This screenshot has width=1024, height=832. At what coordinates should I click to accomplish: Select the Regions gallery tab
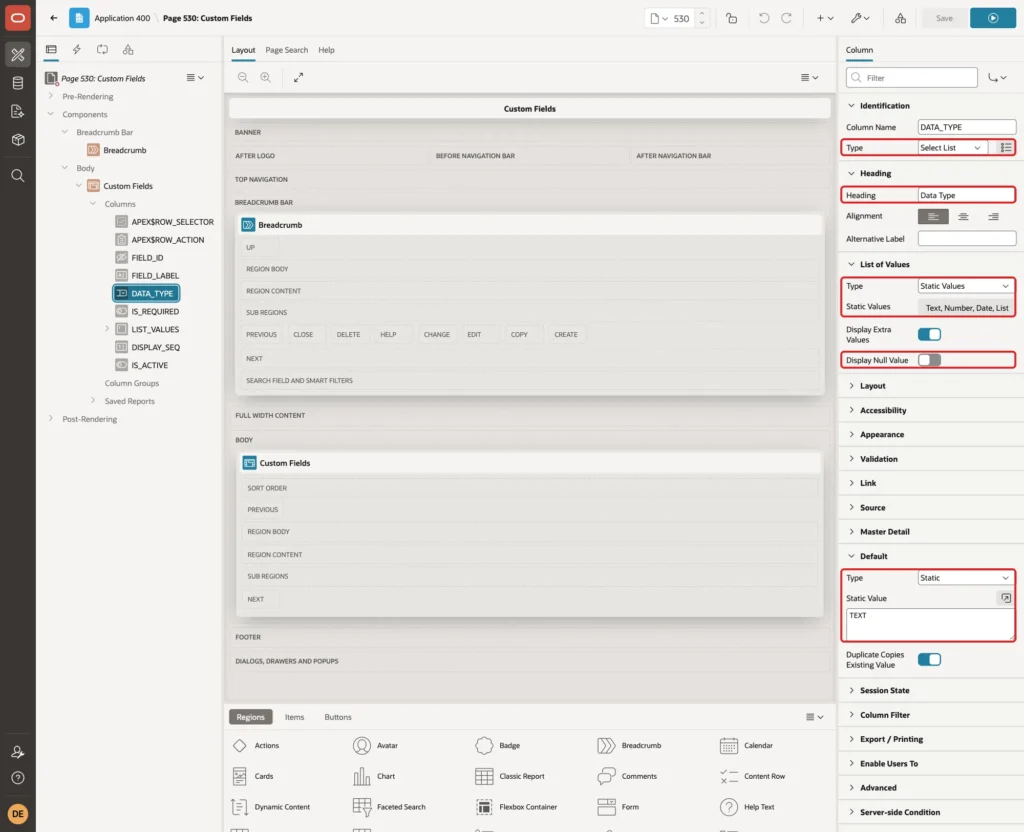[x=251, y=717]
